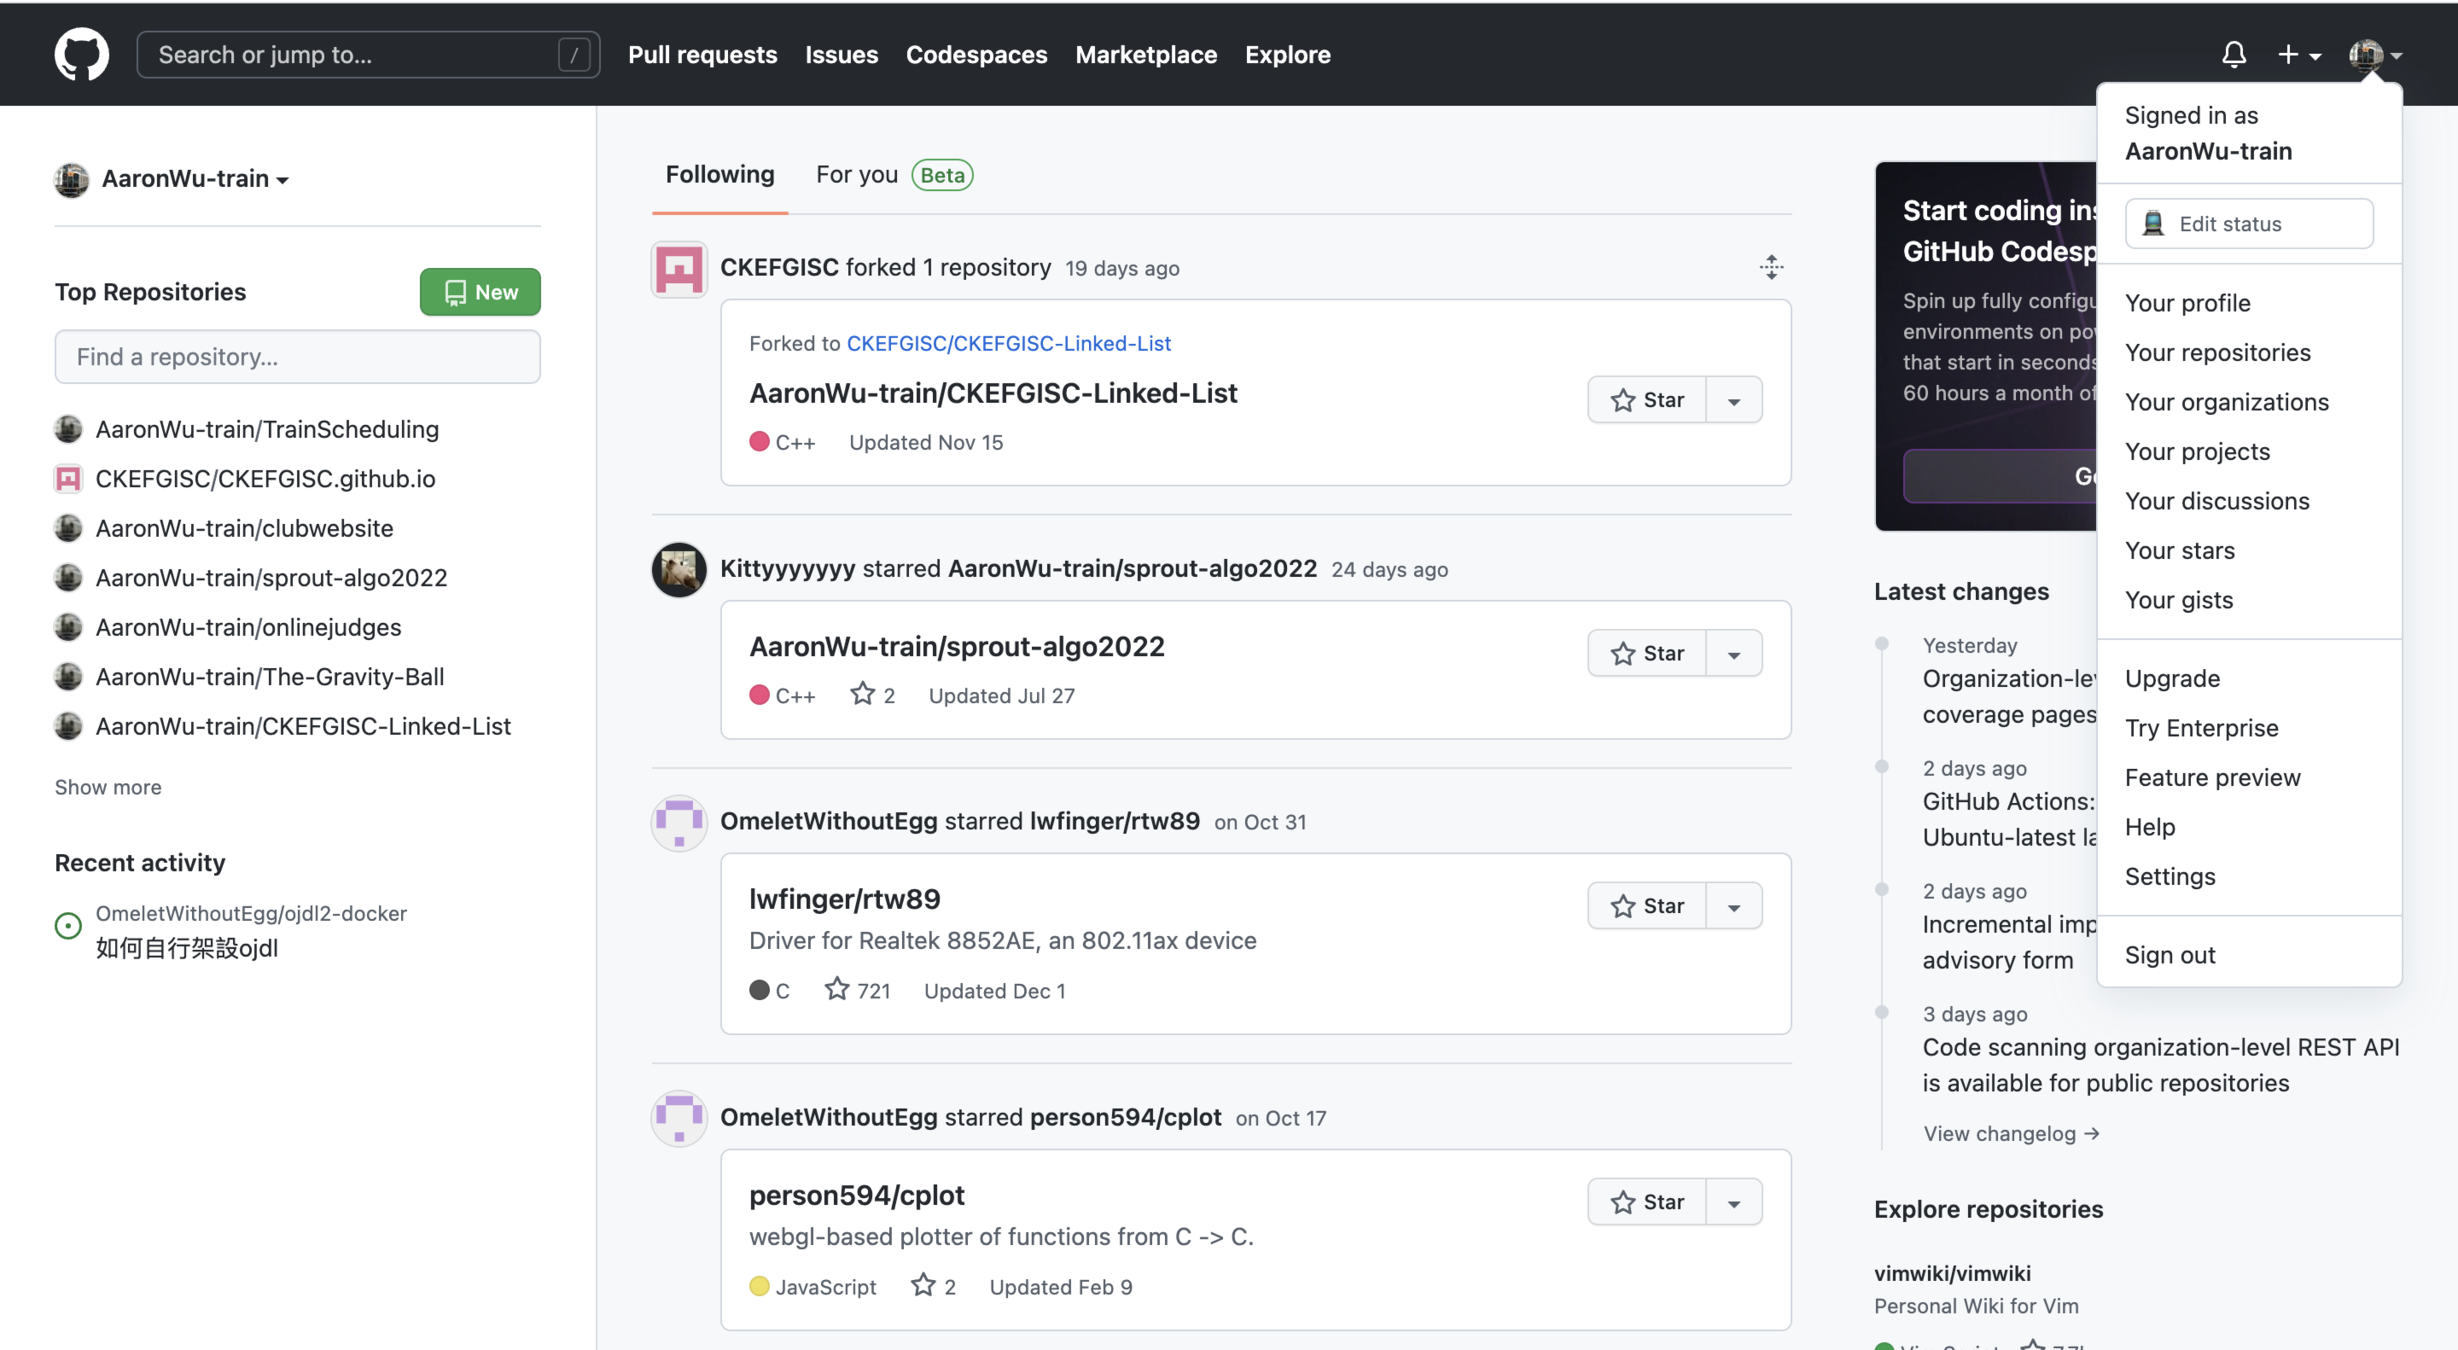Image resolution: width=2458 pixels, height=1350 pixels.
Task: Open OmeletWithoutEgg/ojdl2-docker recent activity
Action: click(x=251, y=914)
